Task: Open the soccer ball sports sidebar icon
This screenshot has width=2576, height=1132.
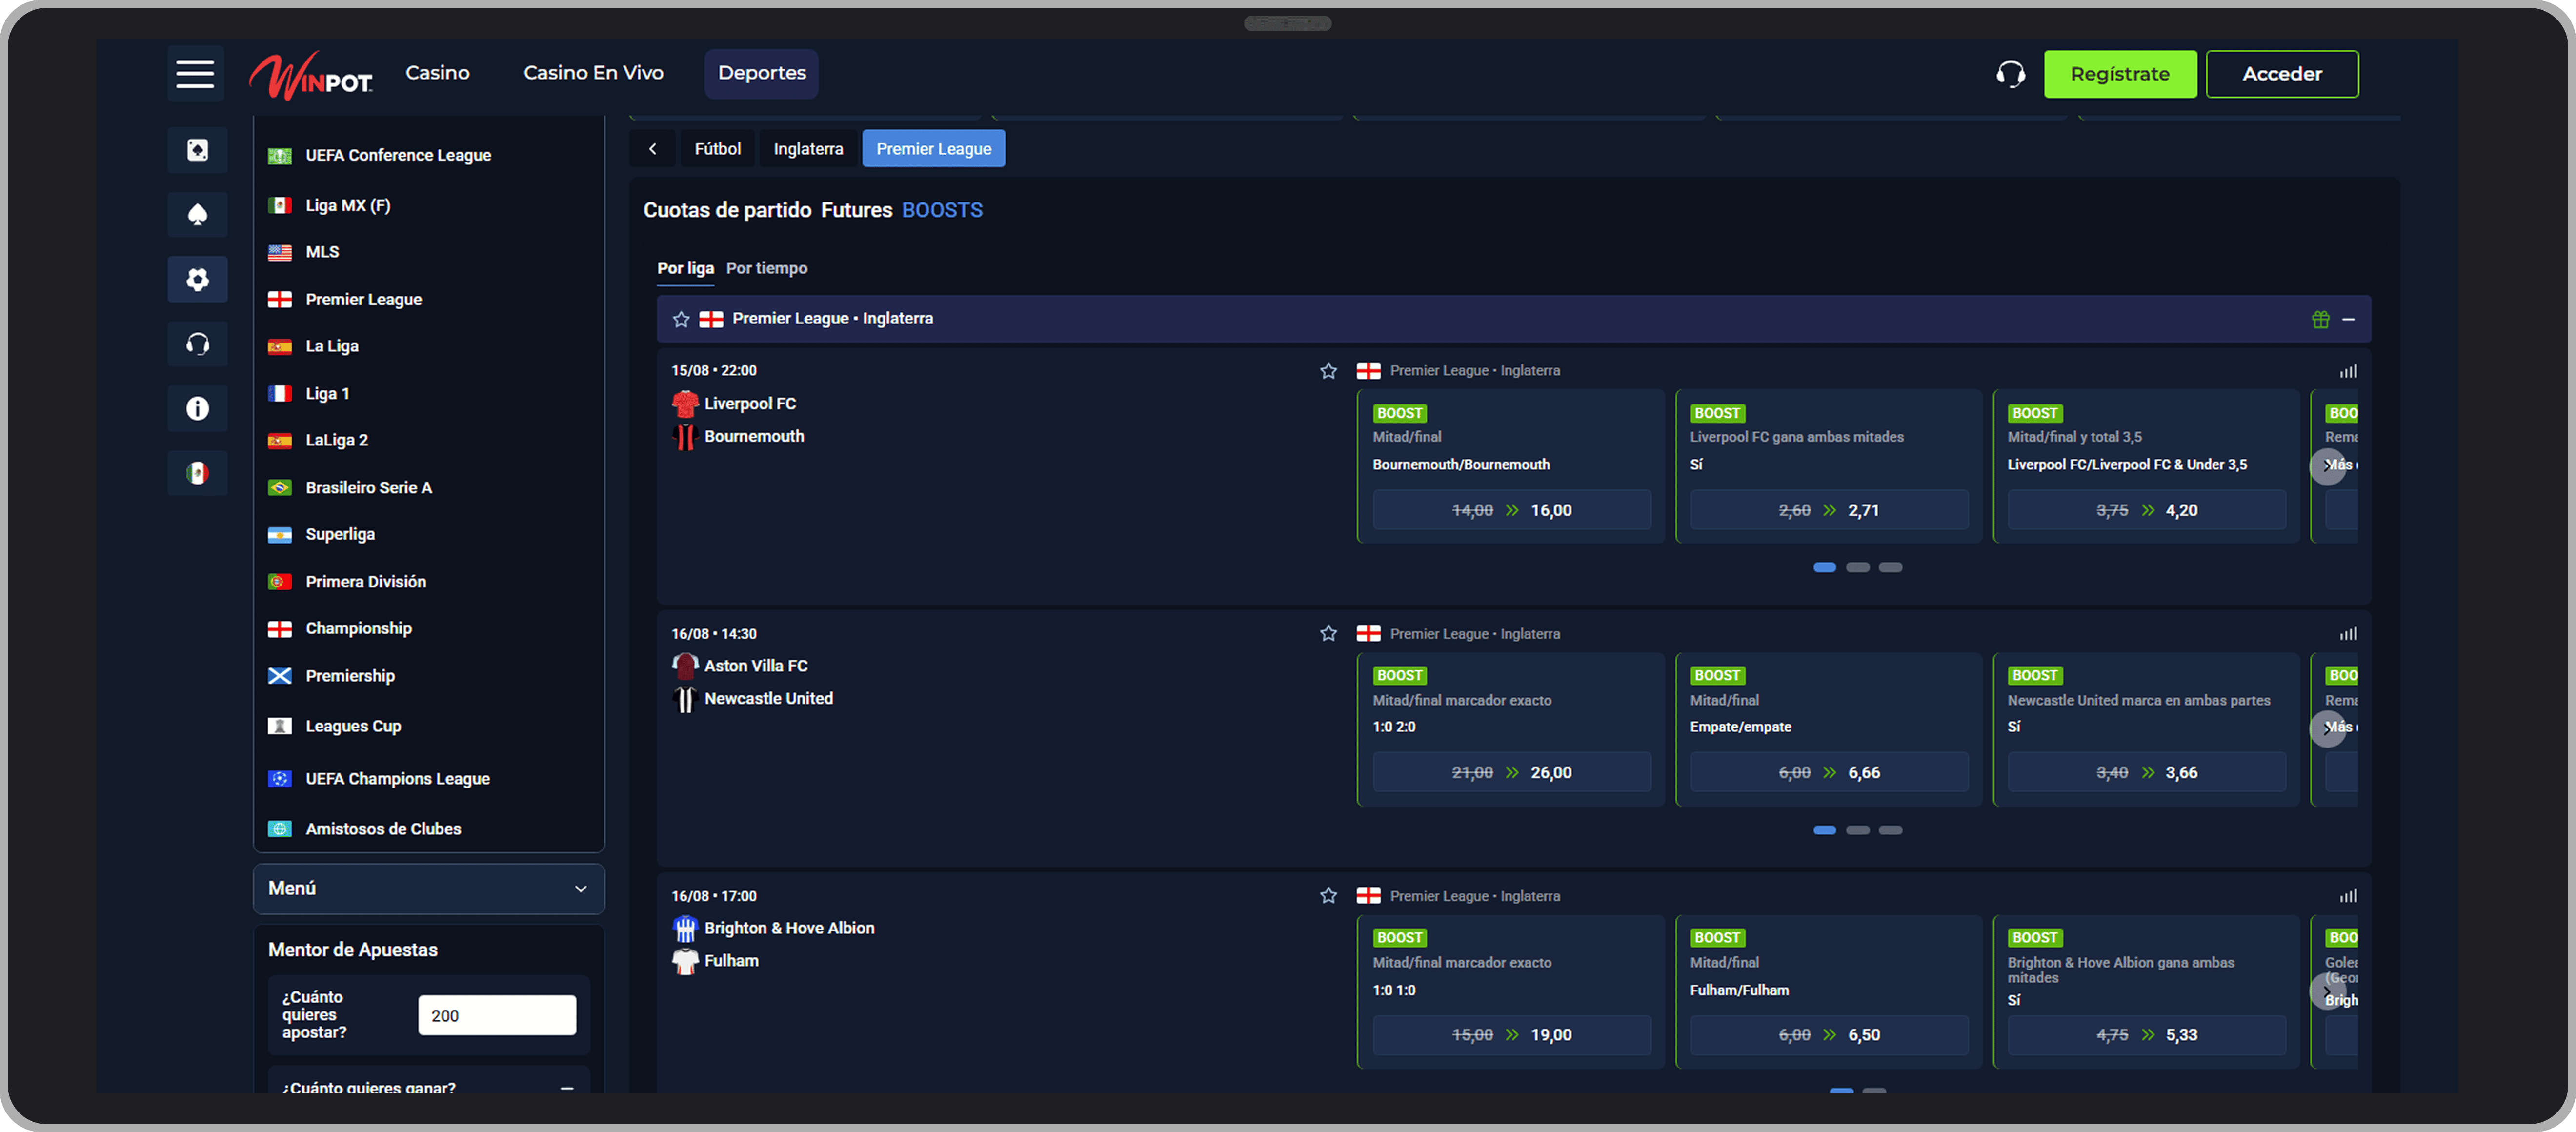Action: tap(197, 279)
